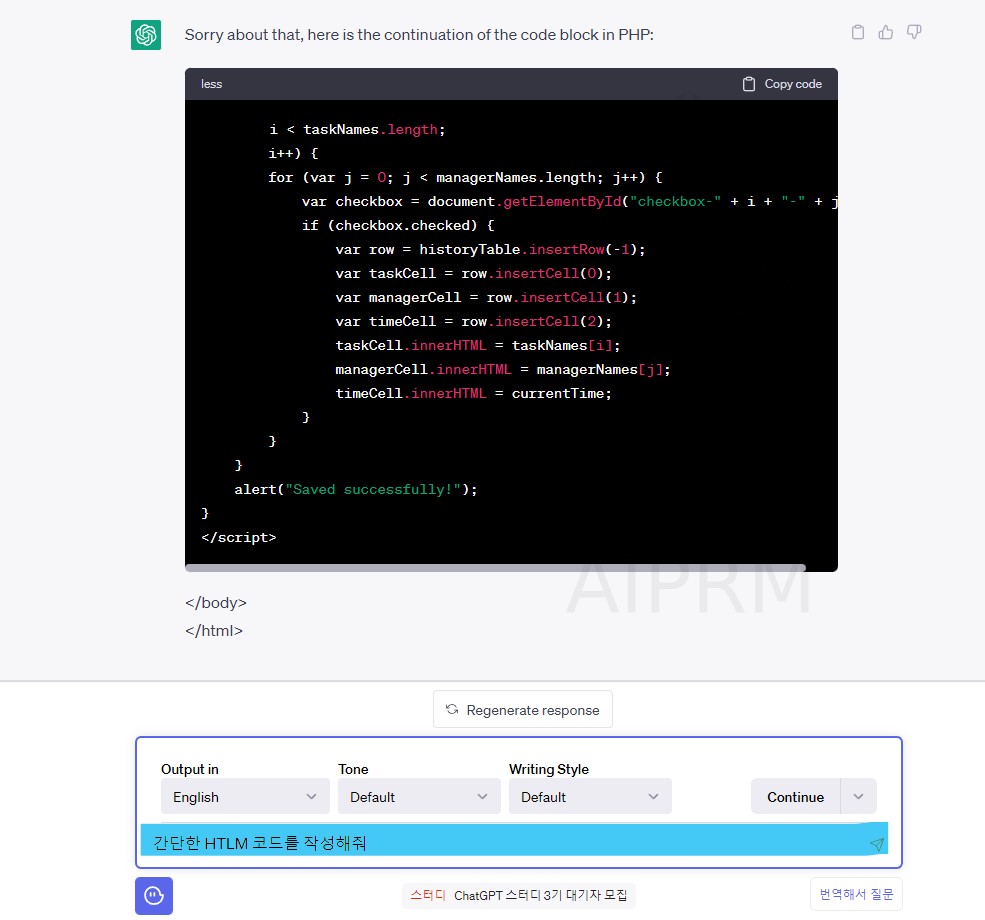Image resolution: width=985 pixels, height=920 pixels.
Task: Click the ChatGPT avatar logo
Action: pos(146,35)
